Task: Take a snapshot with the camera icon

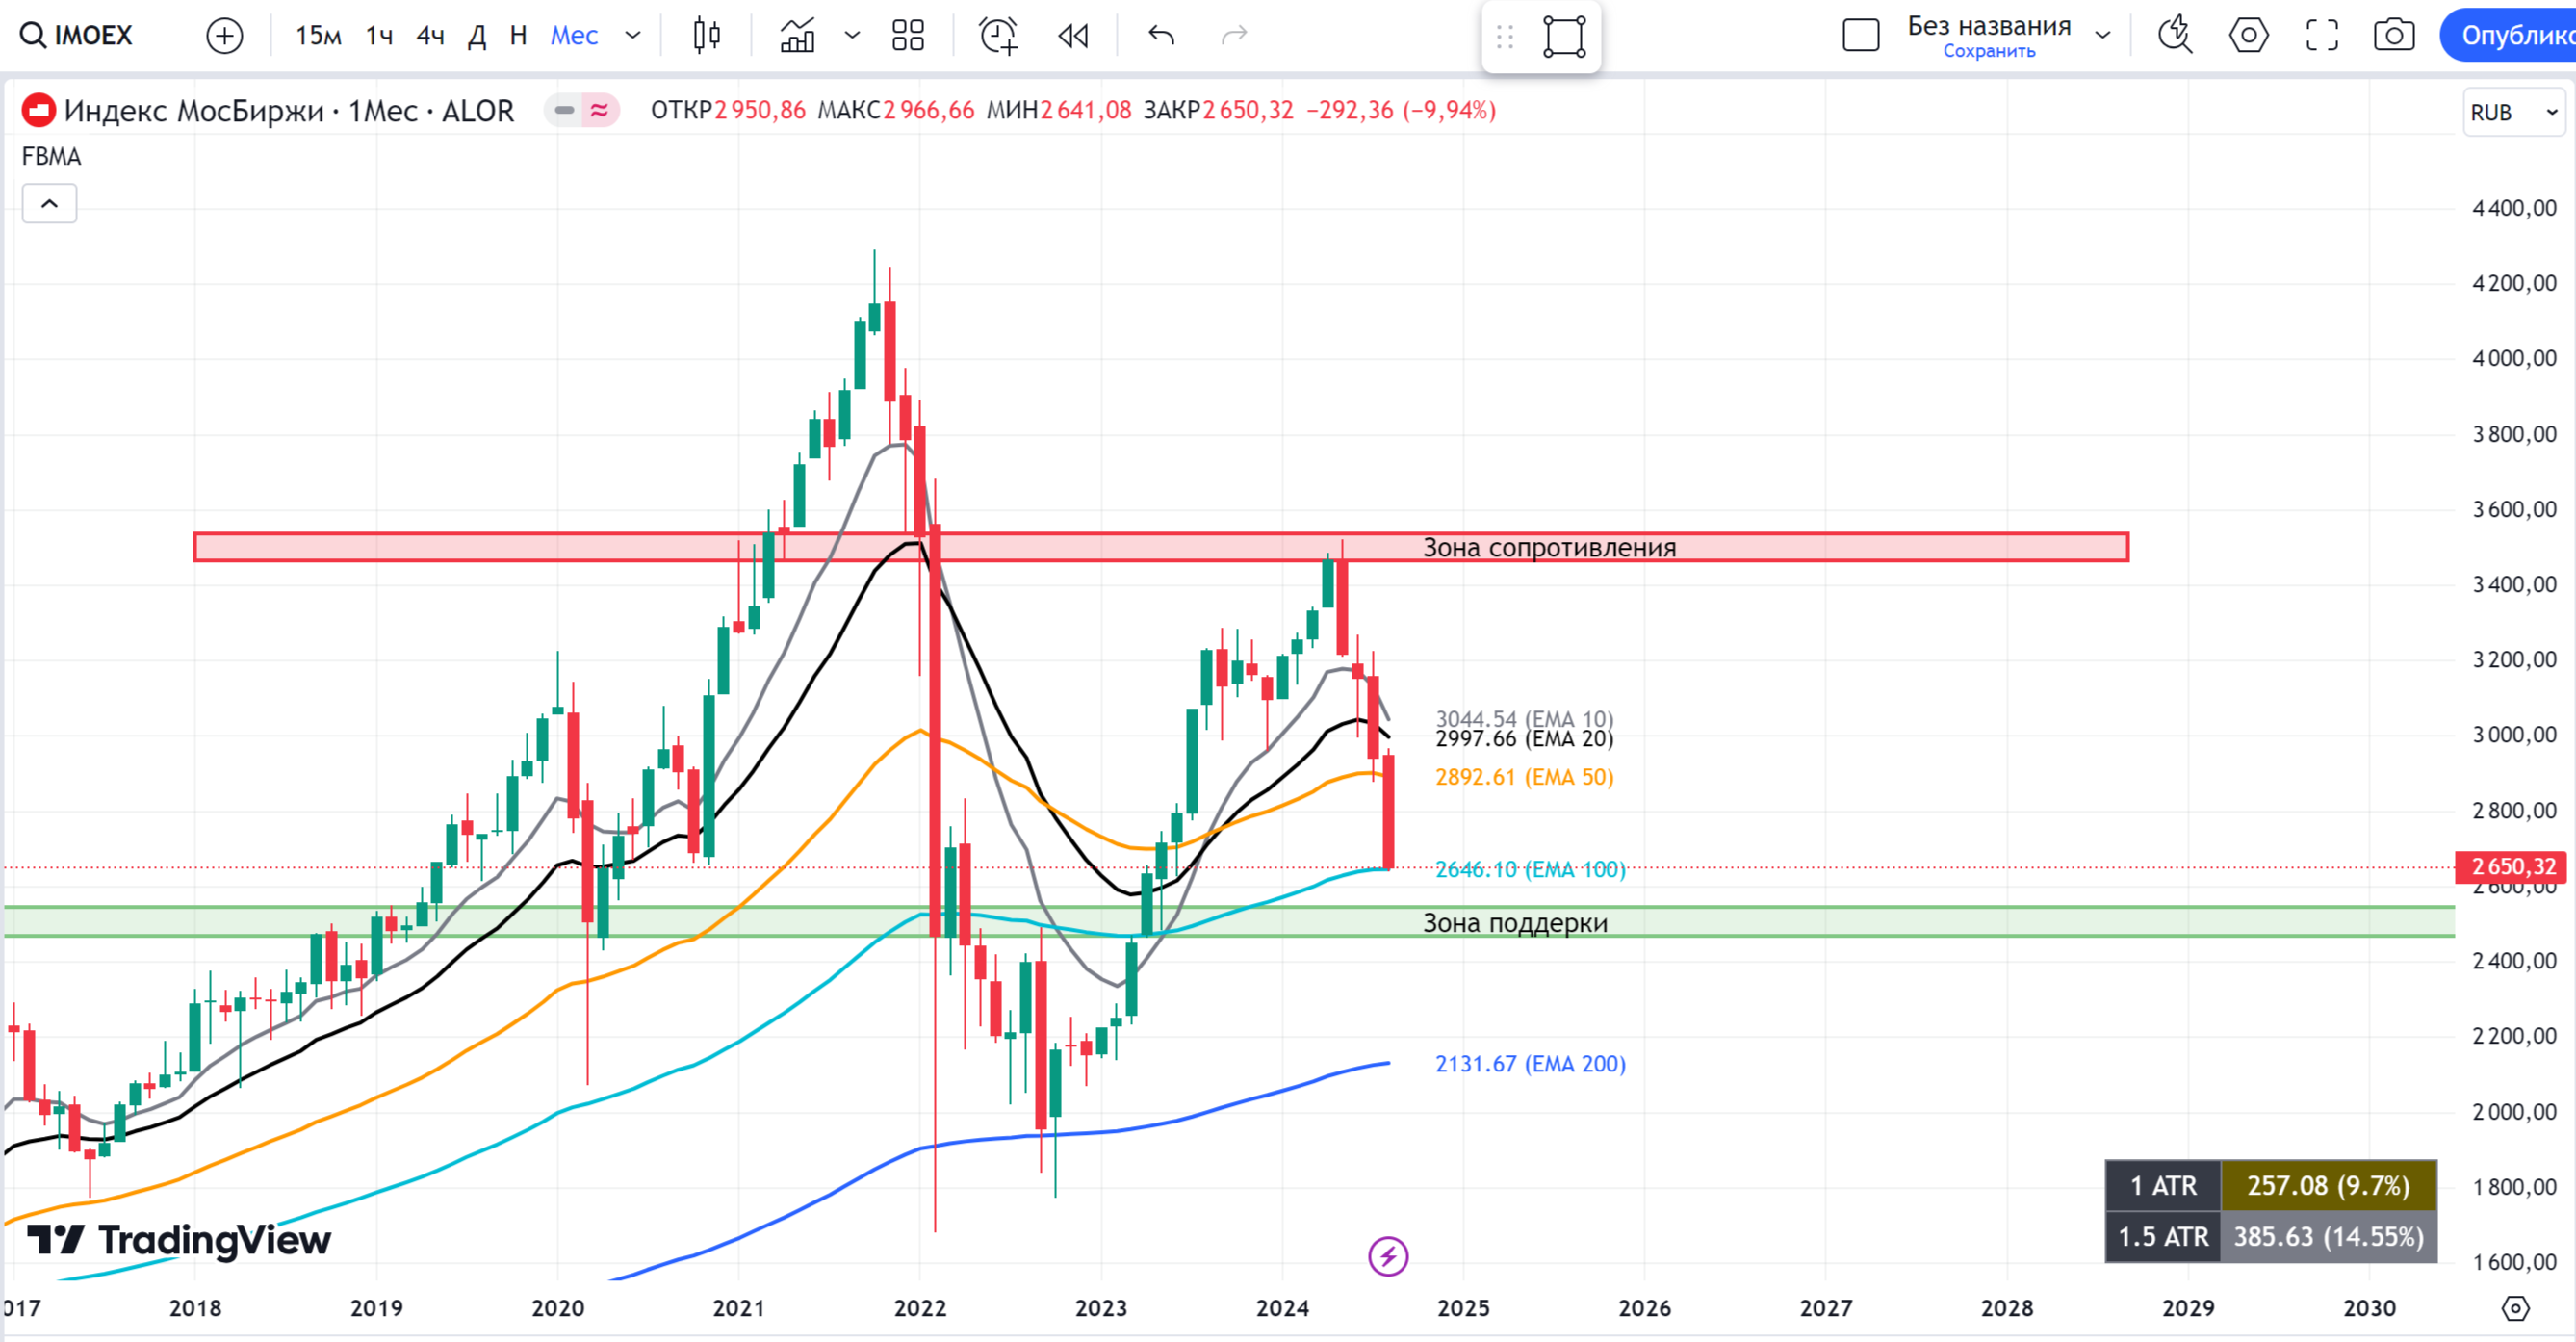Action: click(2394, 36)
